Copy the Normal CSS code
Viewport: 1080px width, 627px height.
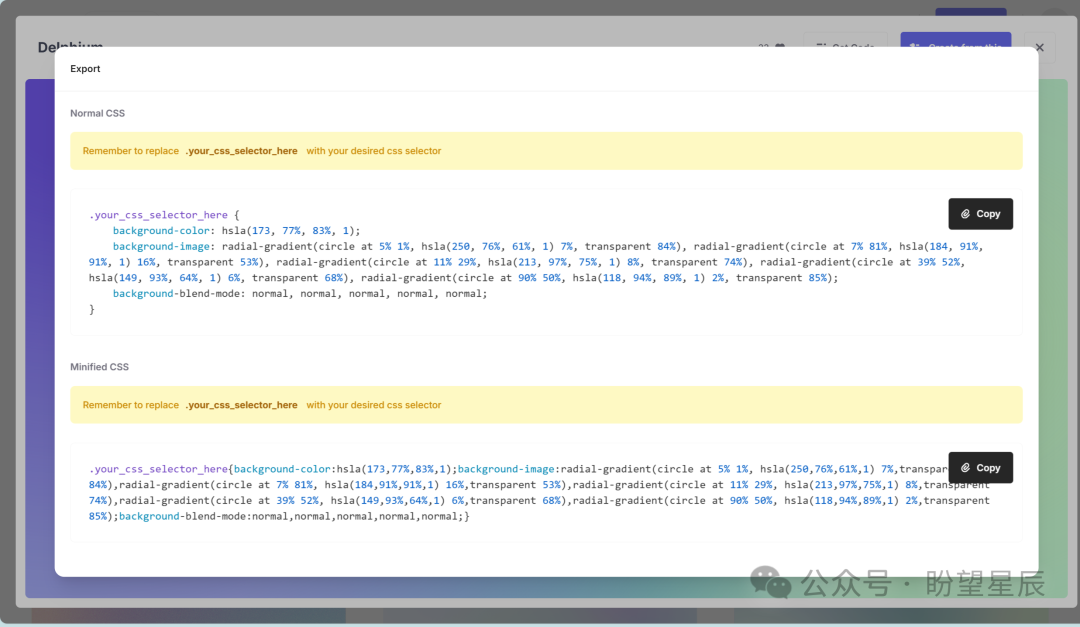pyautogui.click(x=980, y=213)
